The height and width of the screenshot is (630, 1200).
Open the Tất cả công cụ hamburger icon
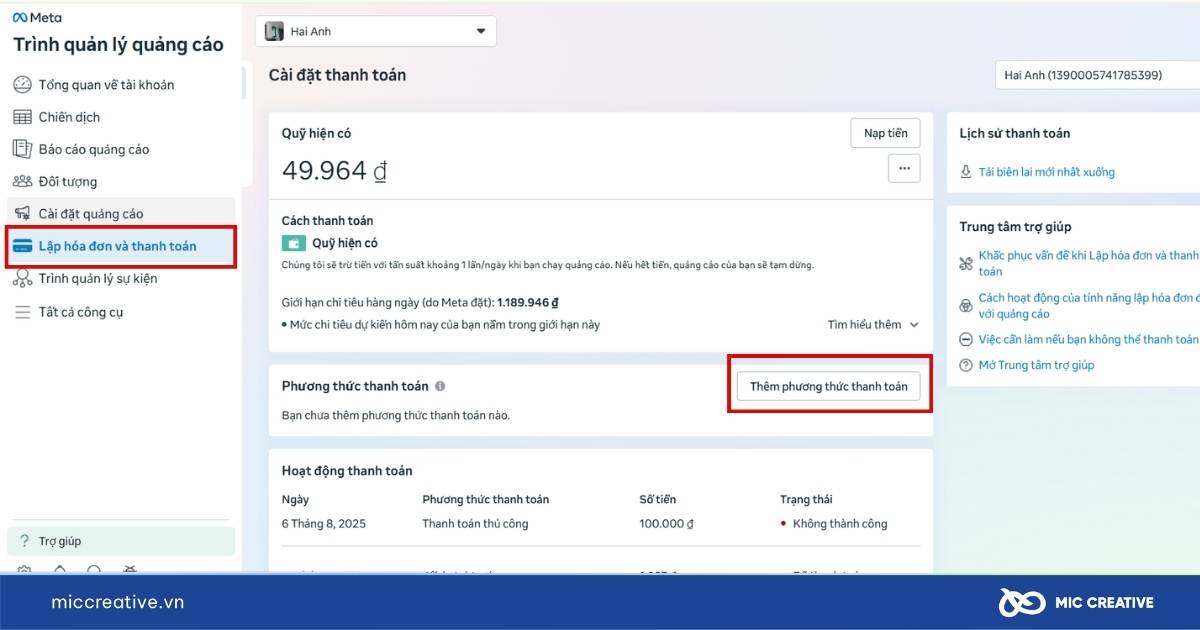click(22, 312)
